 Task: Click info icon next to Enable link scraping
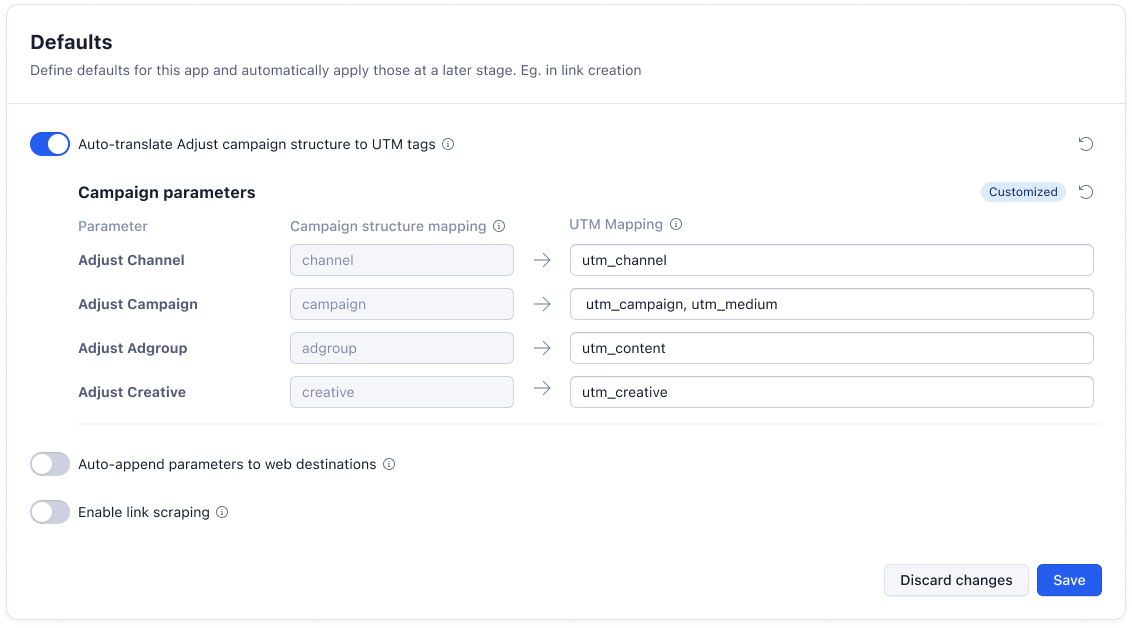point(222,512)
